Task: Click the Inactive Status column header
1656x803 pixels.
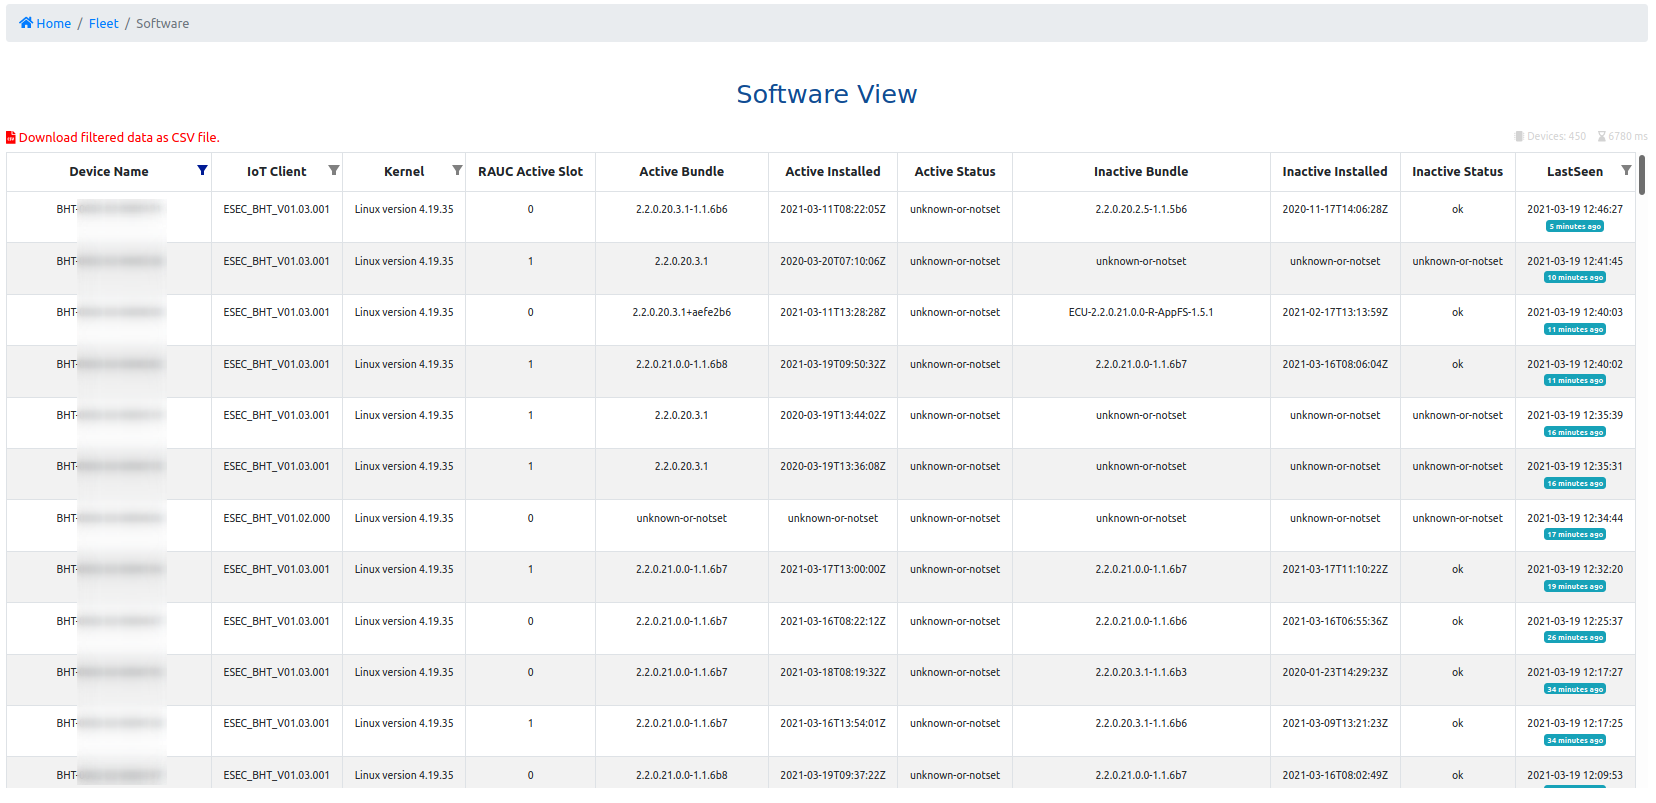Action: coord(1457,172)
